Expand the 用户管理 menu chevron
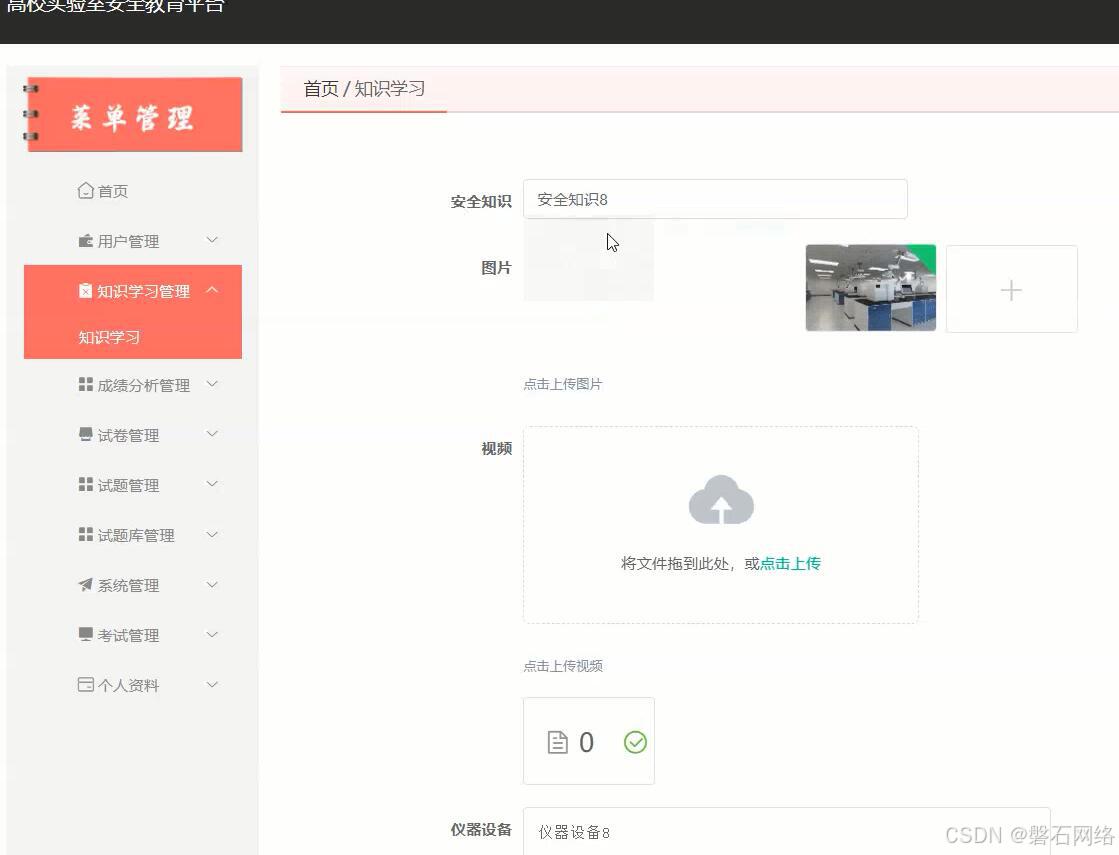Screen dimensions: 1119x855 pos(211,240)
